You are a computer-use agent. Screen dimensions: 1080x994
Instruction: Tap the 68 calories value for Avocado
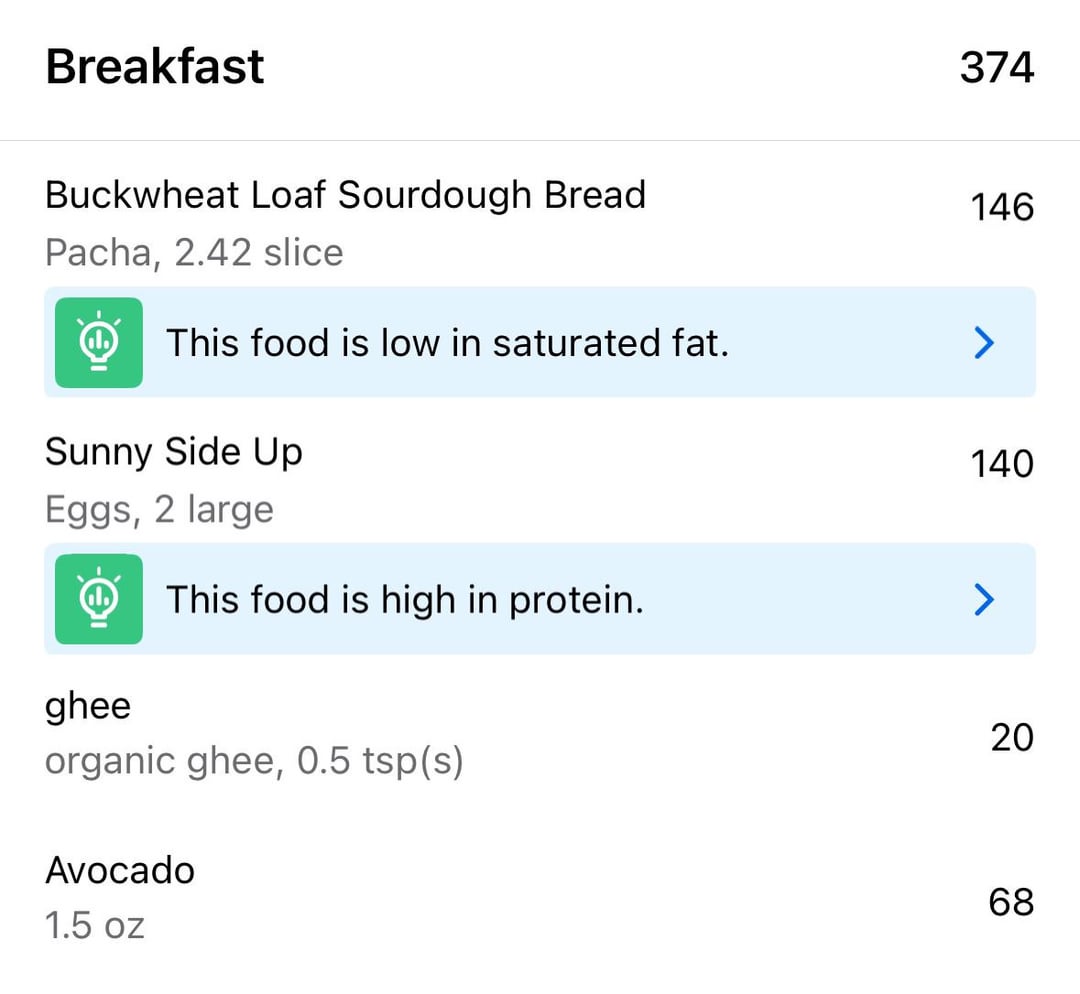pyautogui.click(x=1011, y=902)
